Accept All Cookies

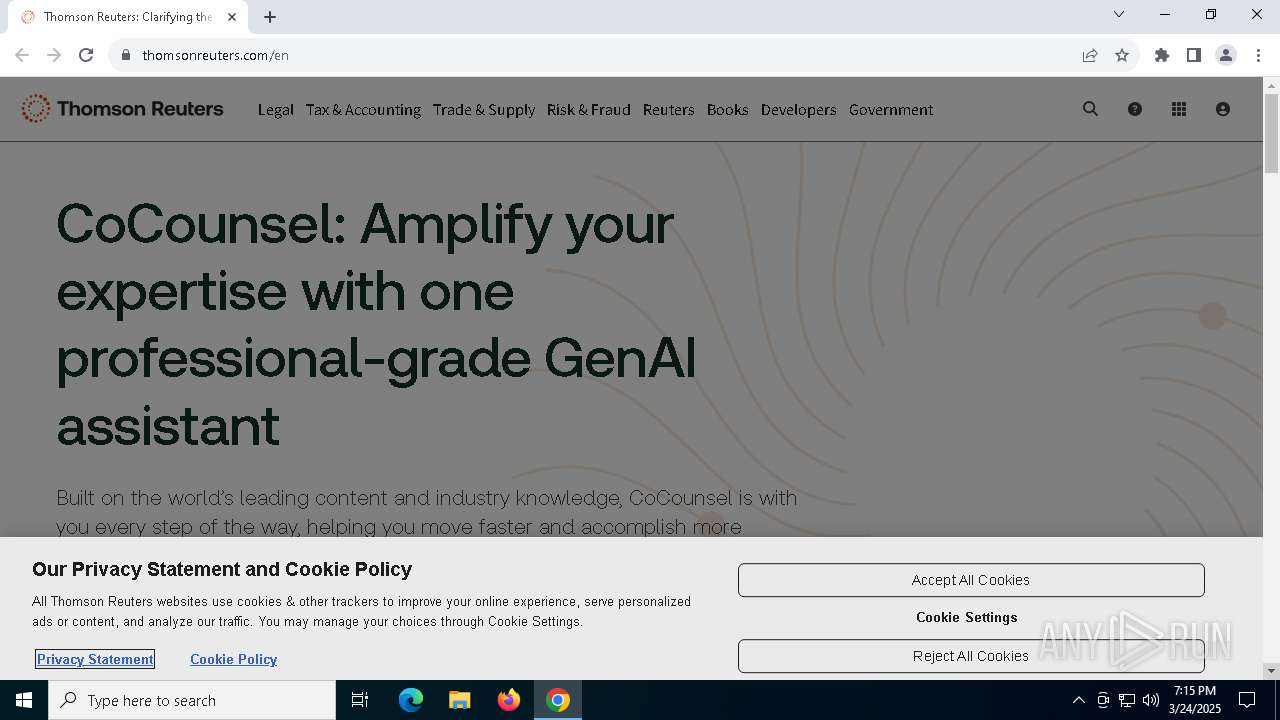pos(971,580)
